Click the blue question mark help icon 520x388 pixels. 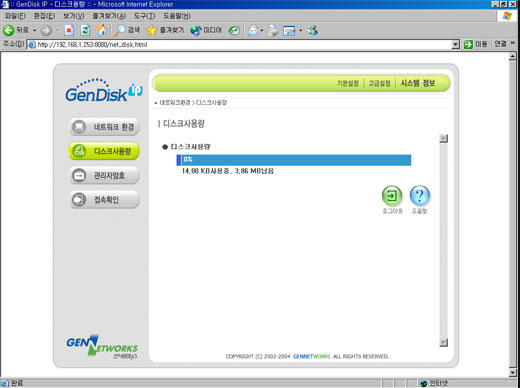(x=420, y=195)
